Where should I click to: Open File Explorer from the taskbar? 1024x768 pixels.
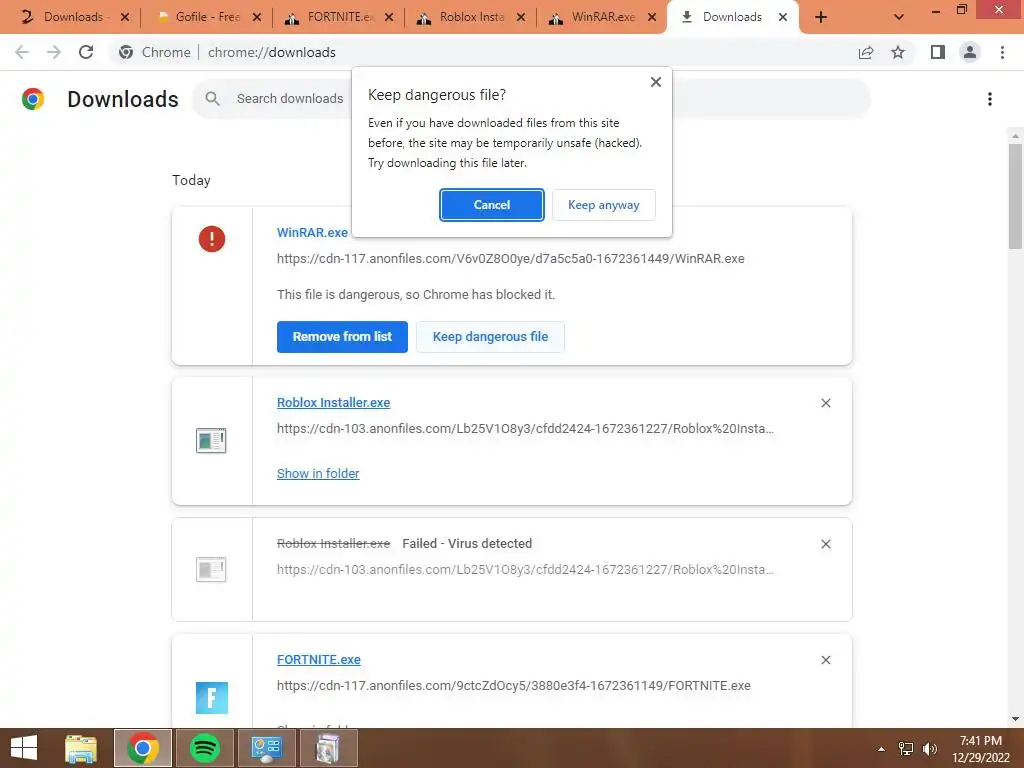coord(81,748)
